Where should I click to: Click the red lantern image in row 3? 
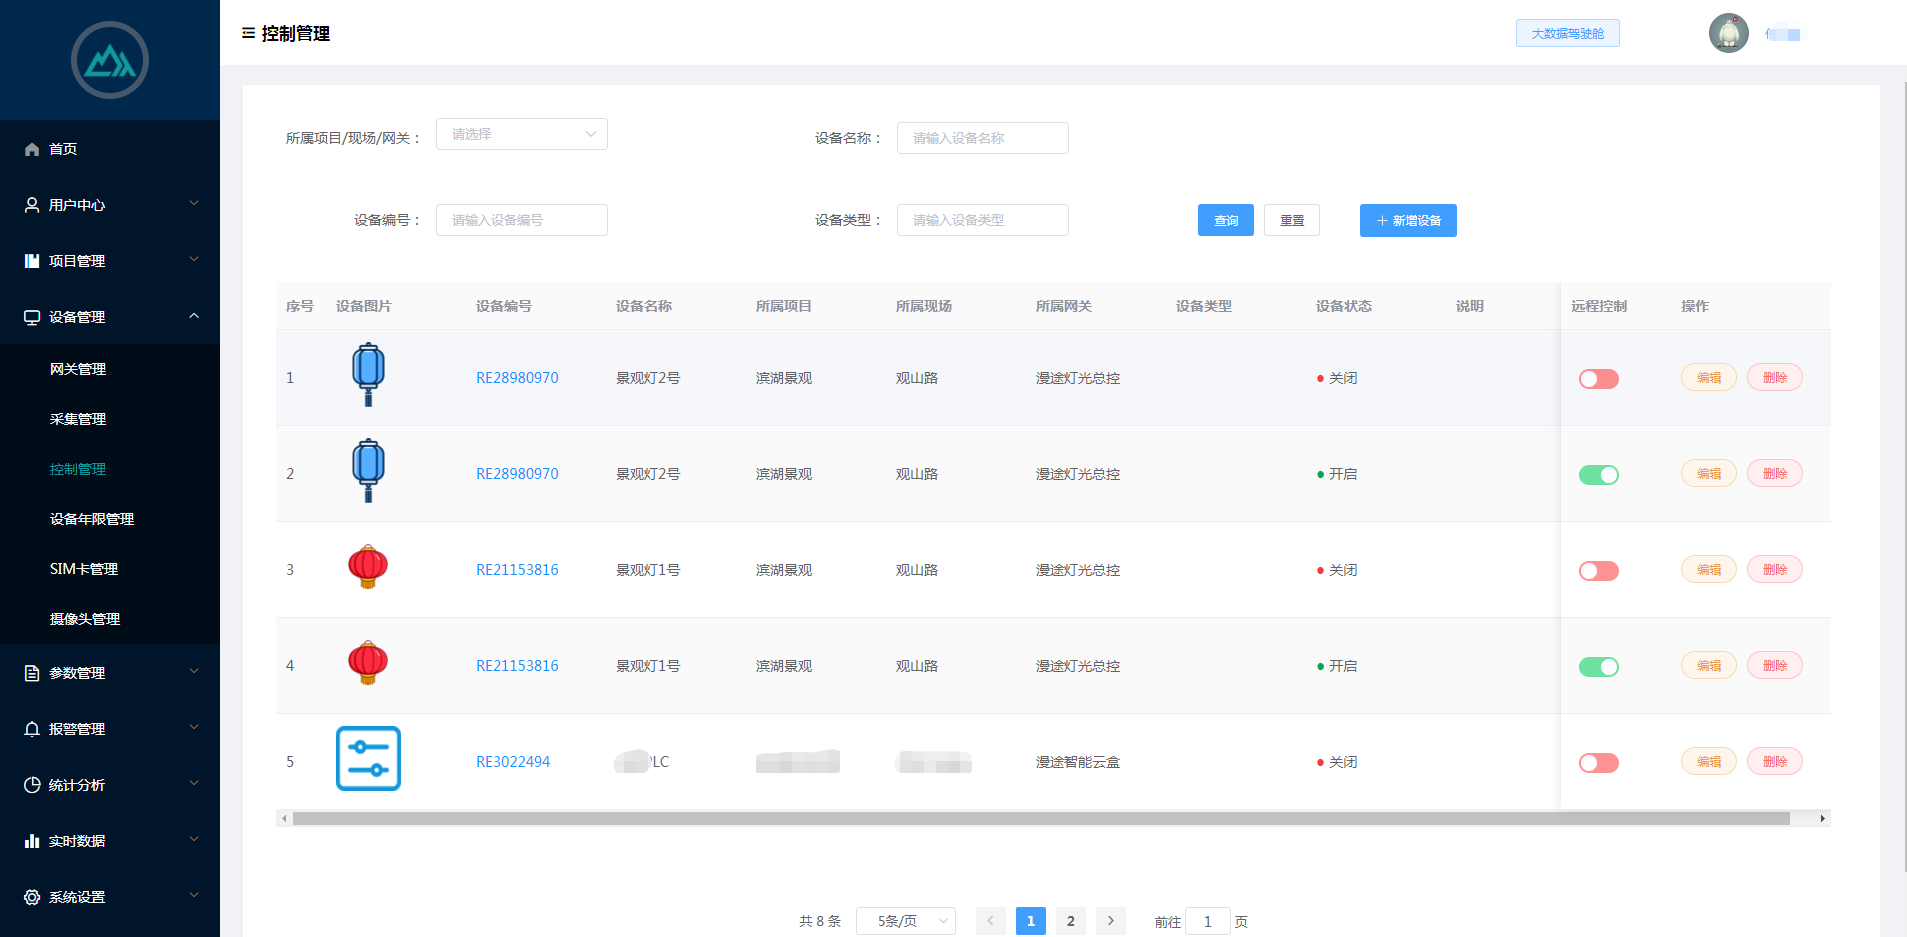(x=368, y=567)
